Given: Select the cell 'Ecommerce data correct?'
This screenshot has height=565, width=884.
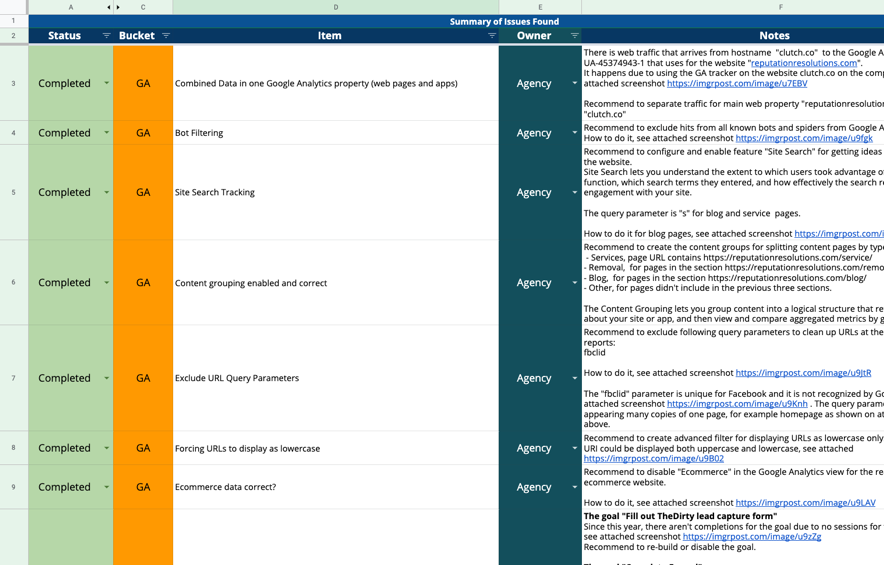Looking at the screenshot, I should coord(335,487).
